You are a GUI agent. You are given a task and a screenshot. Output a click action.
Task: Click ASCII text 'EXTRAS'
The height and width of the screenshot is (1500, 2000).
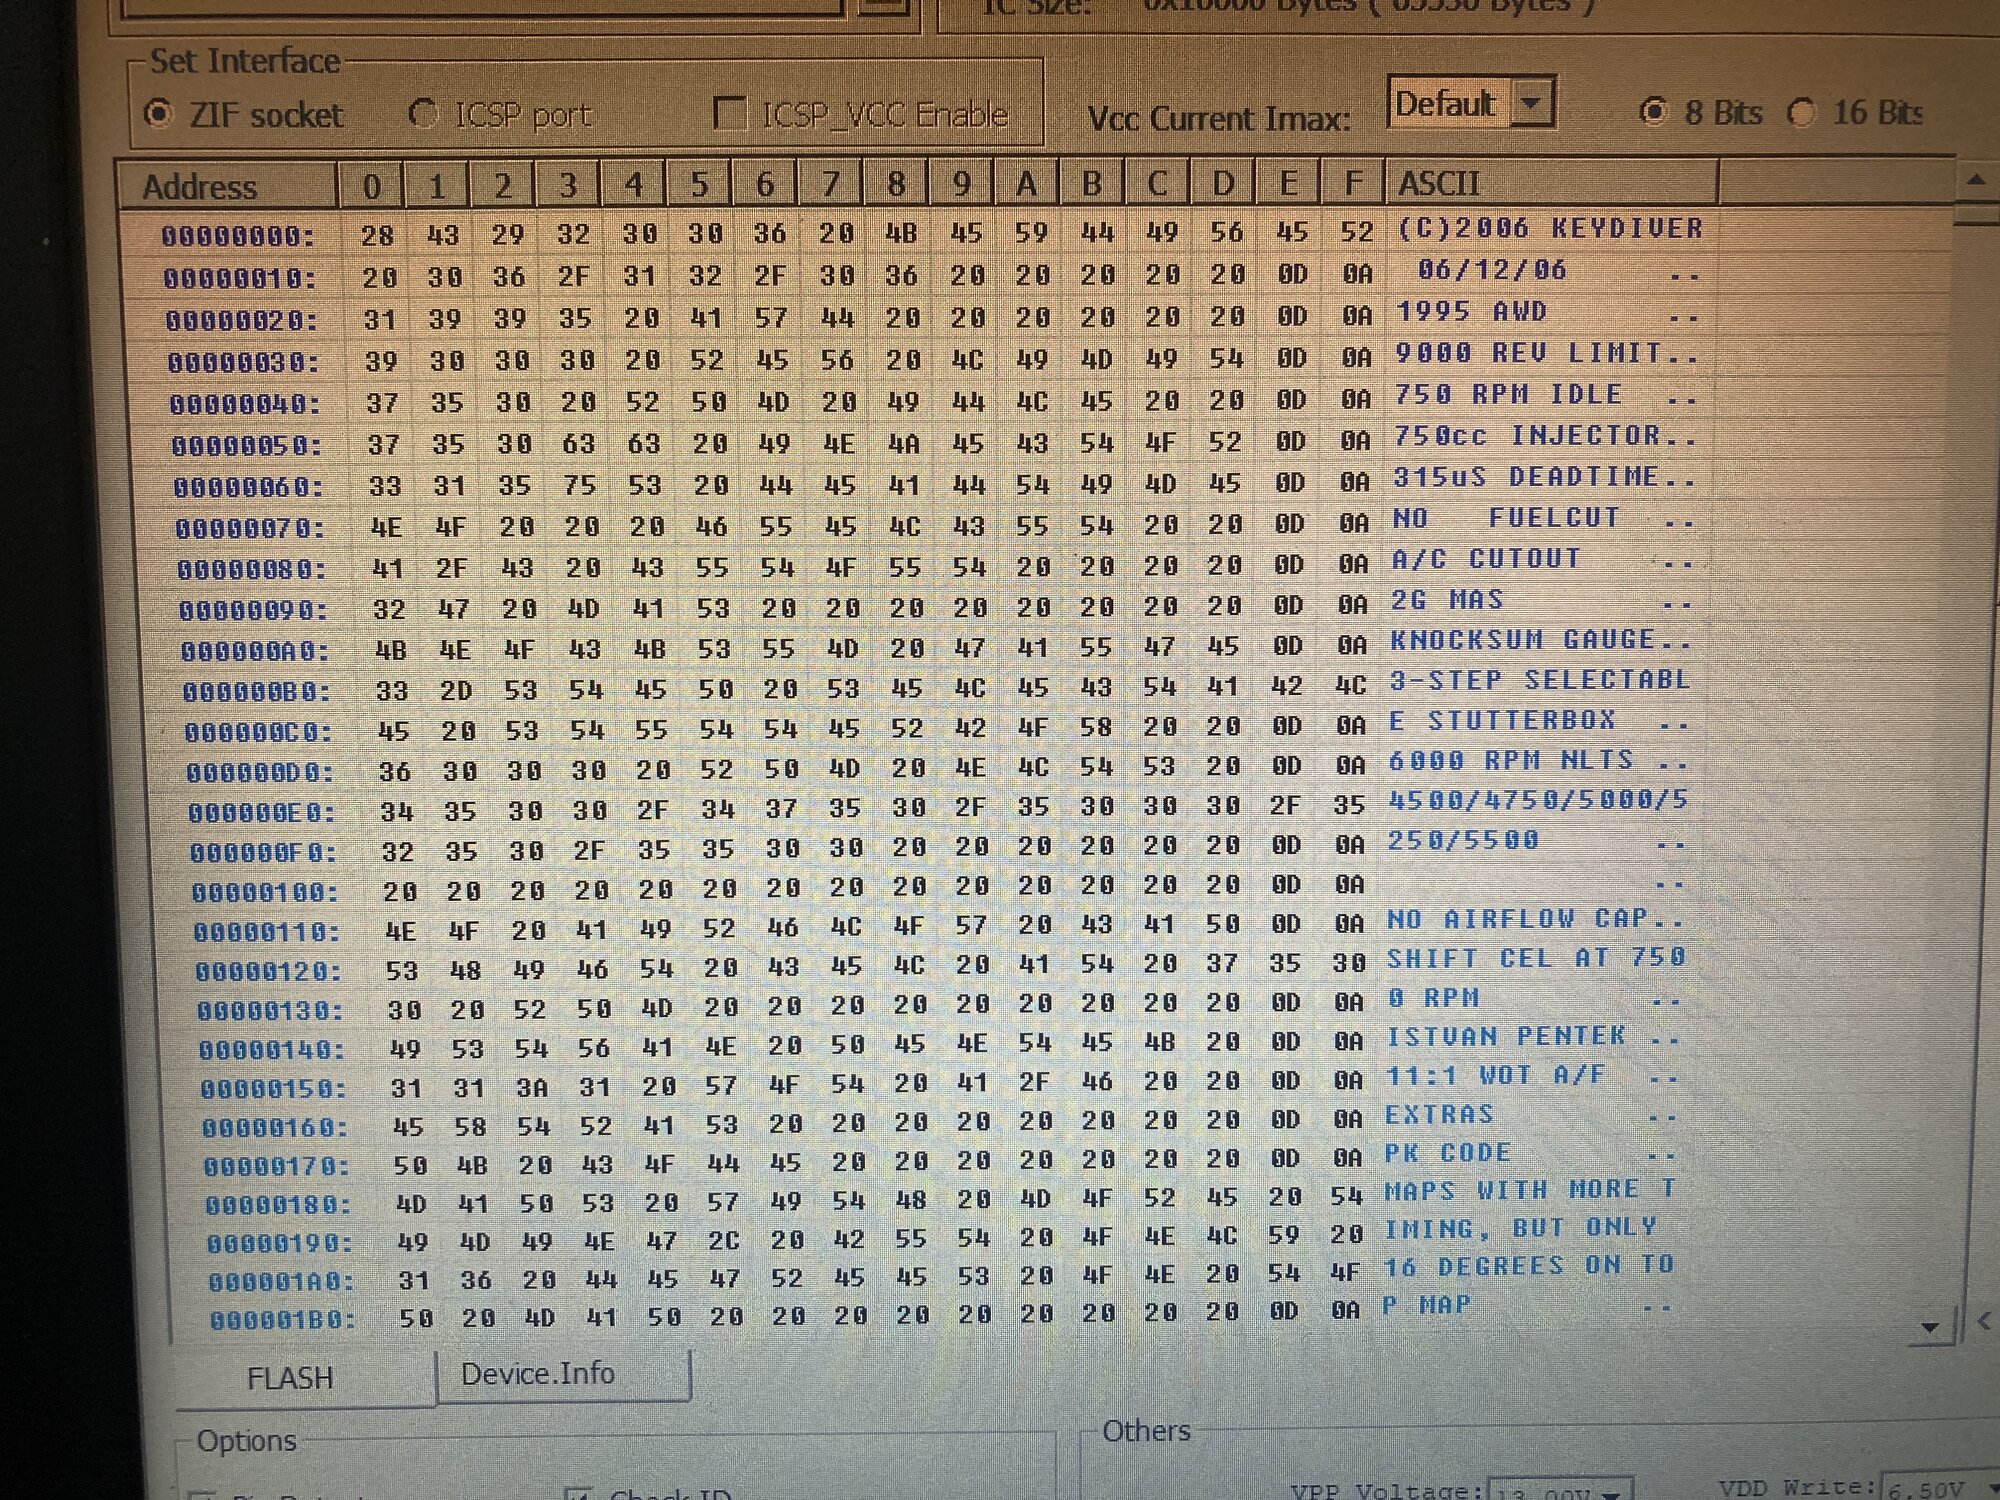pos(1439,1114)
